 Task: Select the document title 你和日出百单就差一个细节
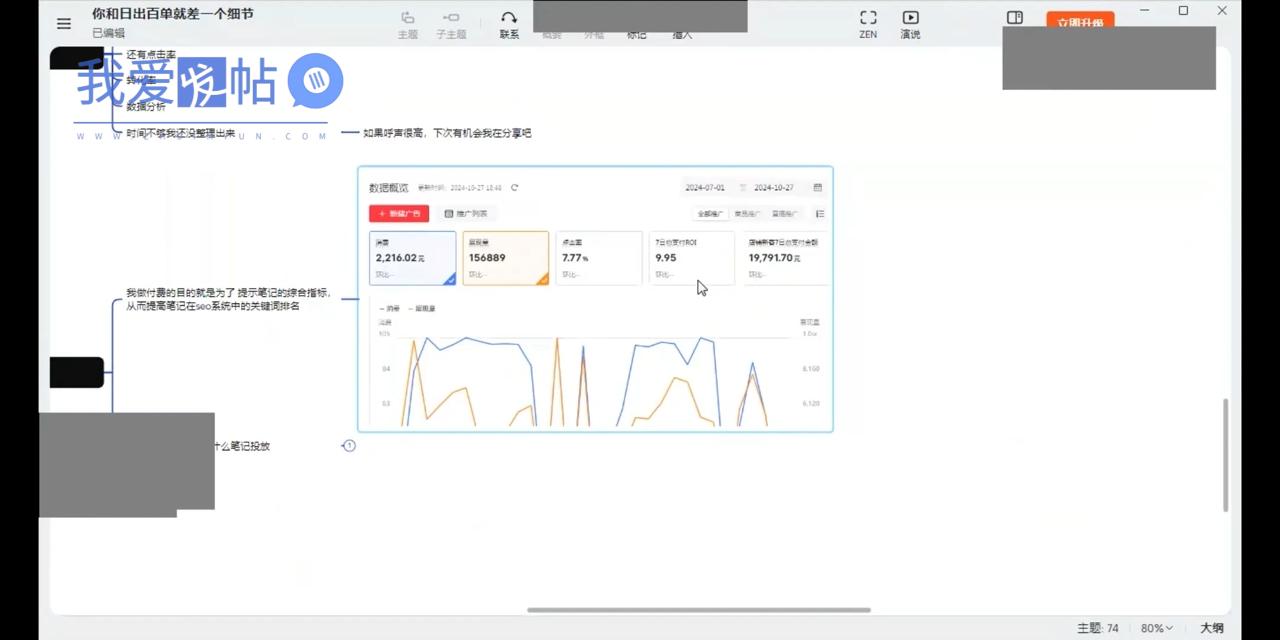coord(172,14)
